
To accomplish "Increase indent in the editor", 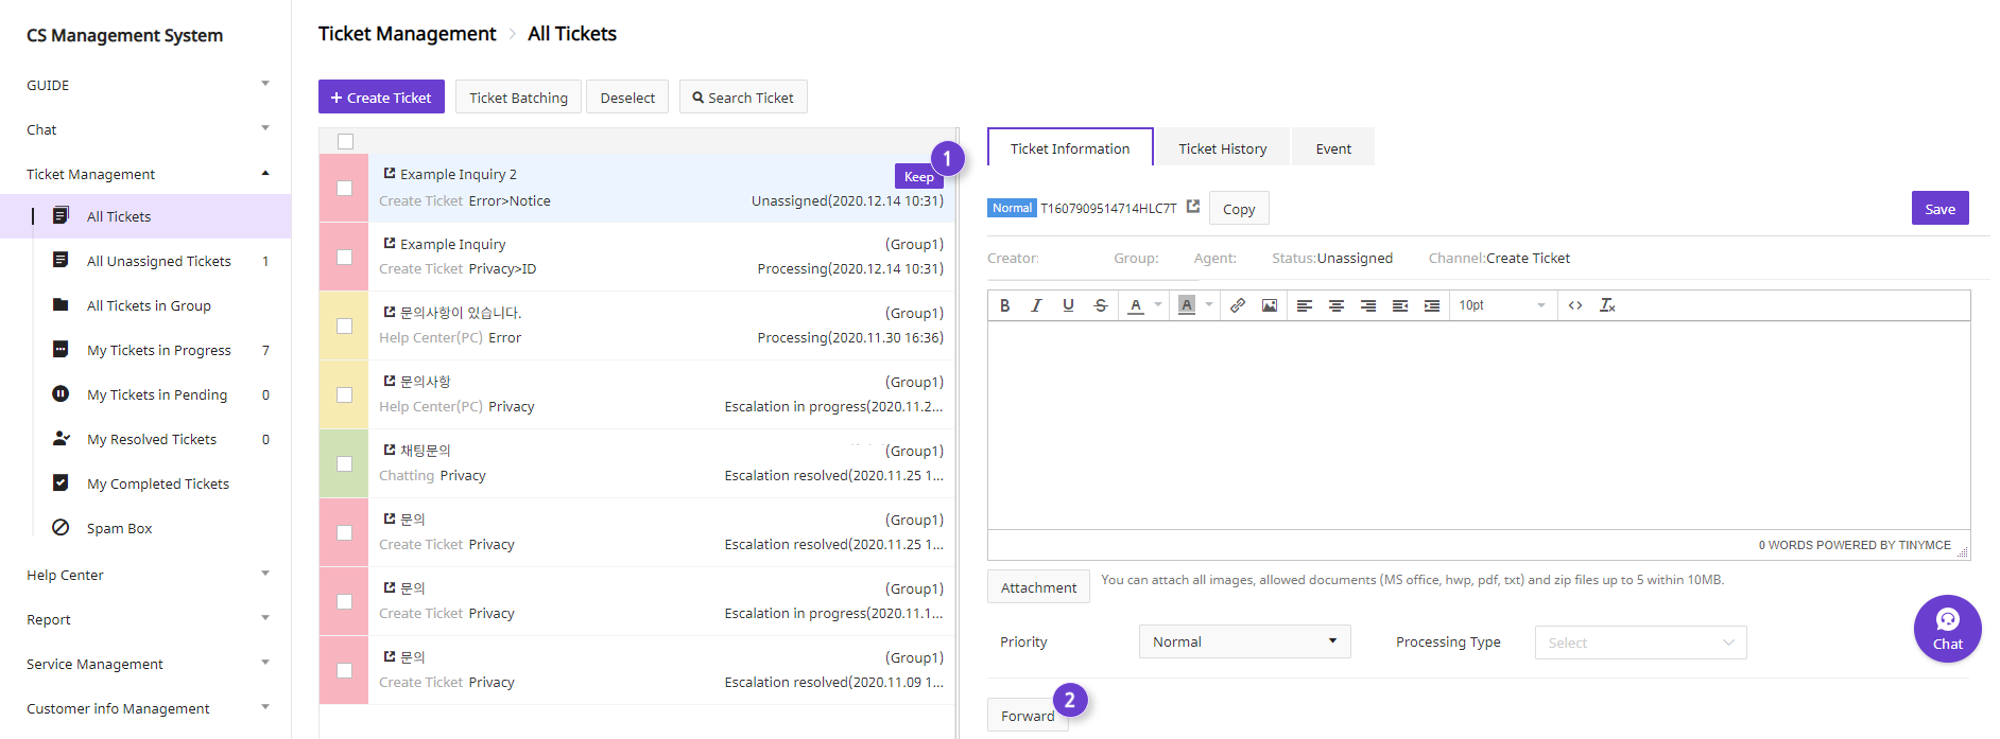I will coord(1432,305).
